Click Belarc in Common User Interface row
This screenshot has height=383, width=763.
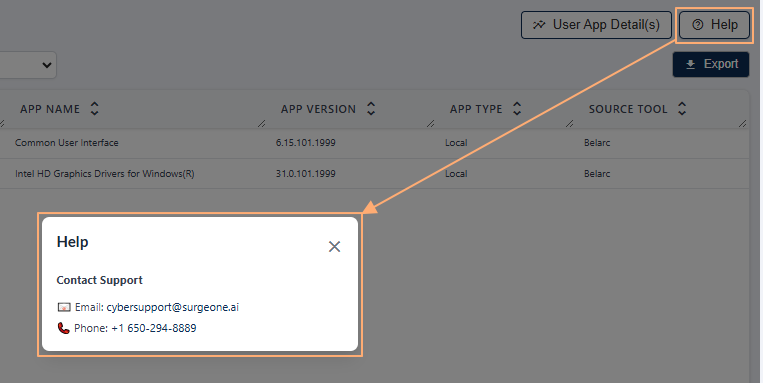(597, 143)
